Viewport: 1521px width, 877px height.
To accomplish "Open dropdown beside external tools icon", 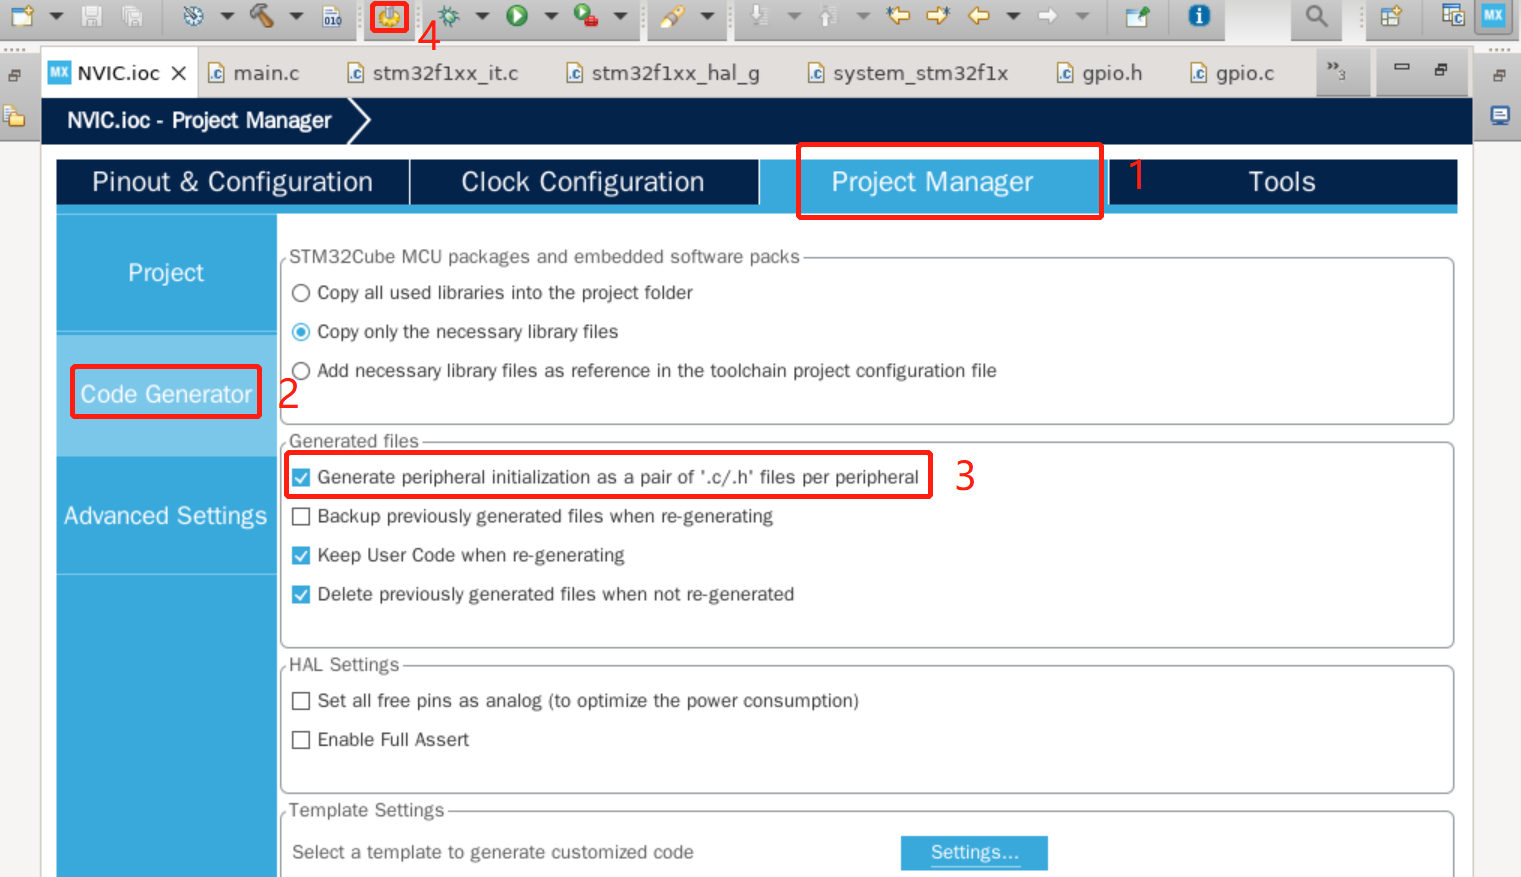I will pos(620,16).
